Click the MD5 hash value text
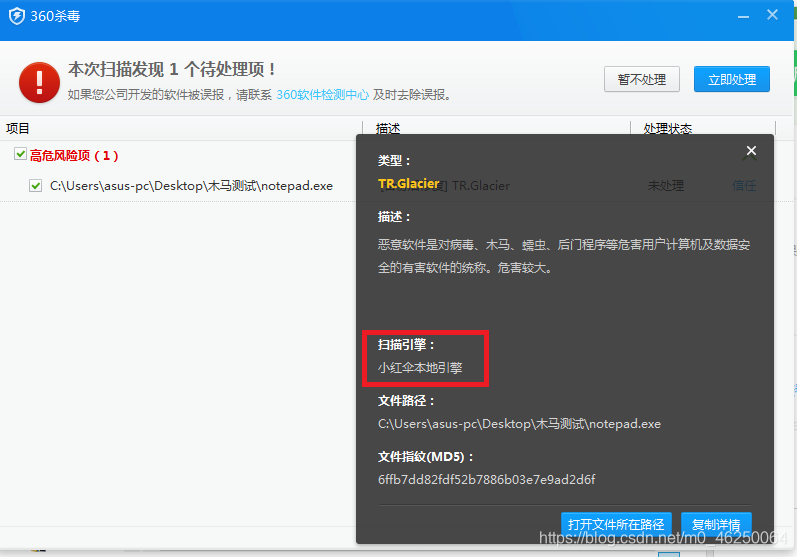The image size is (797, 557). point(486,480)
